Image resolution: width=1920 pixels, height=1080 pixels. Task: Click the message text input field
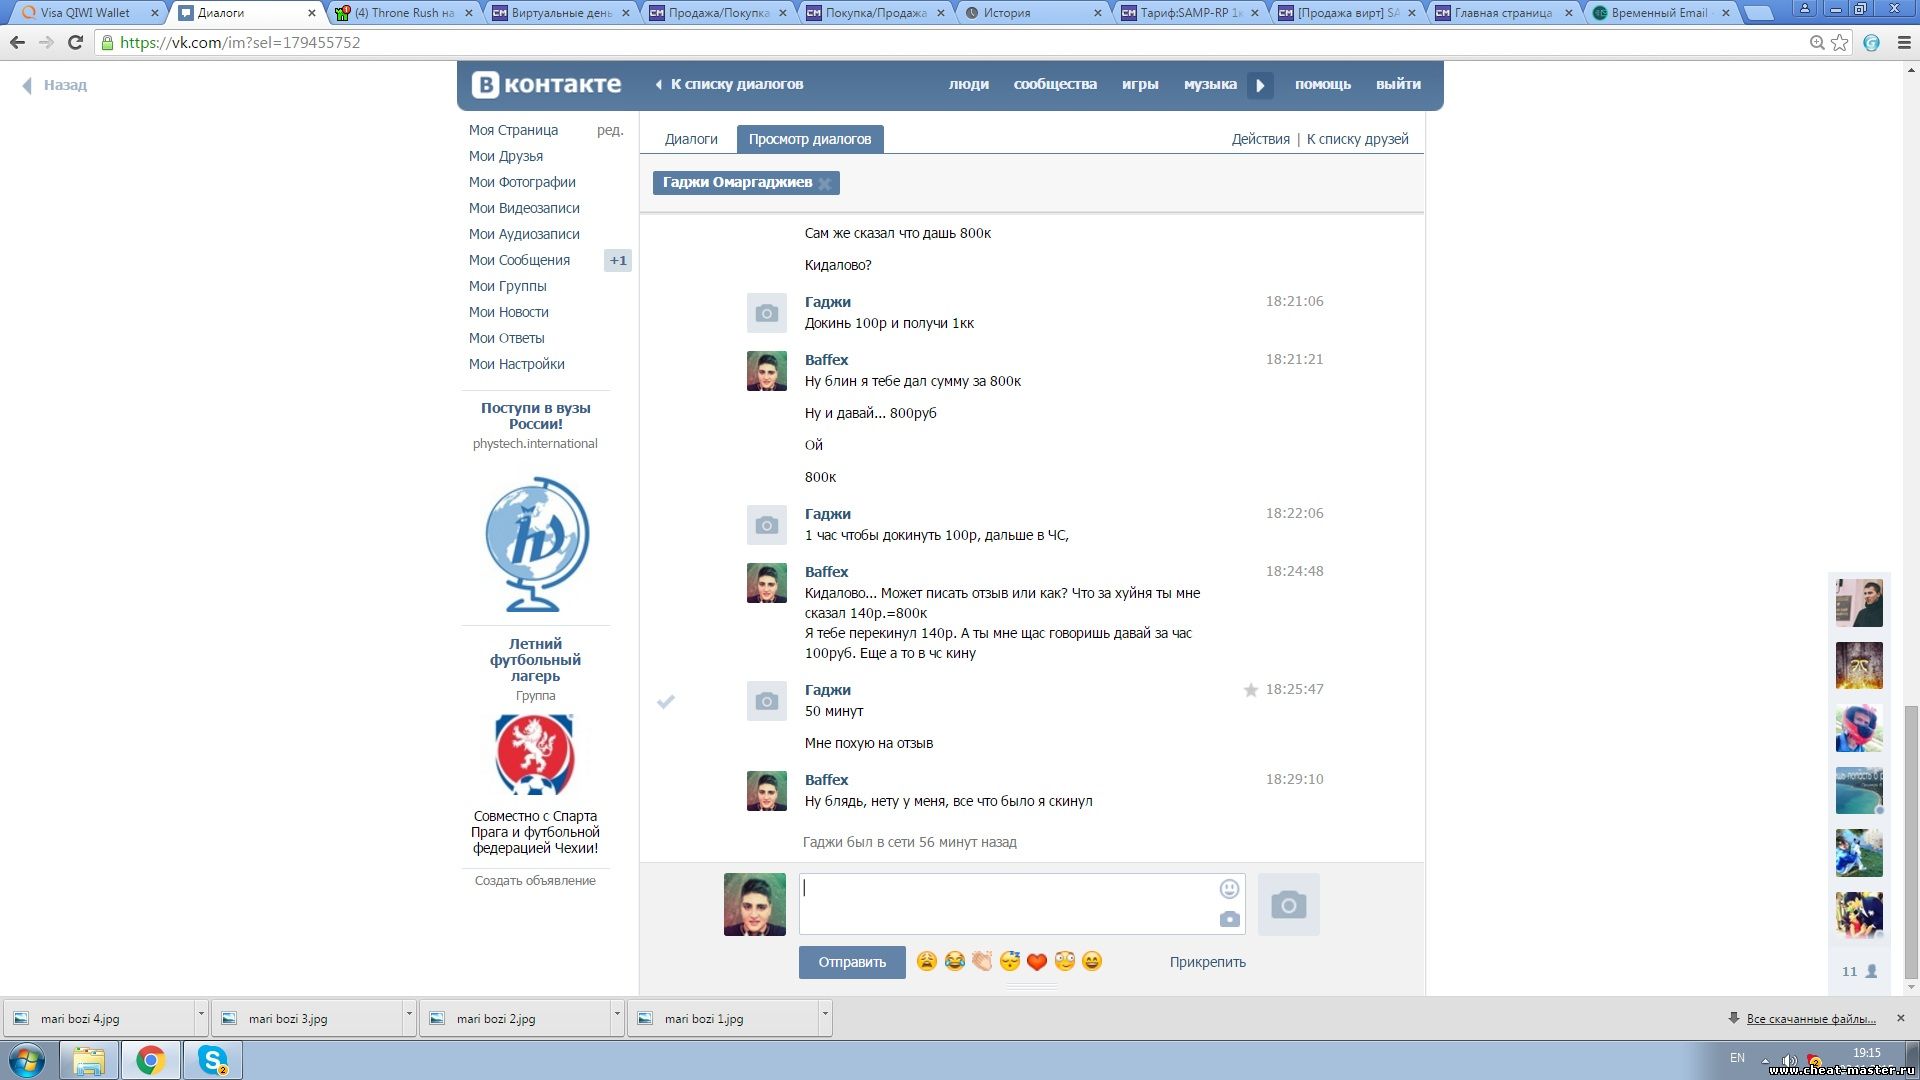[1005, 904]
